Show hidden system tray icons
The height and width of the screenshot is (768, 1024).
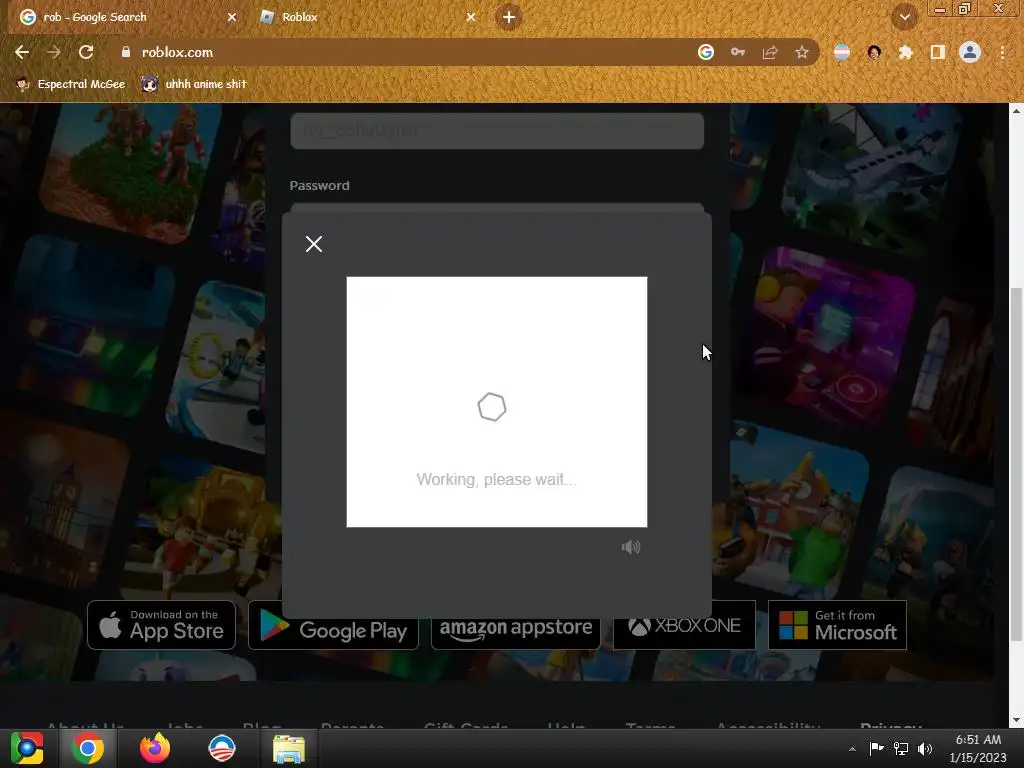852,749
